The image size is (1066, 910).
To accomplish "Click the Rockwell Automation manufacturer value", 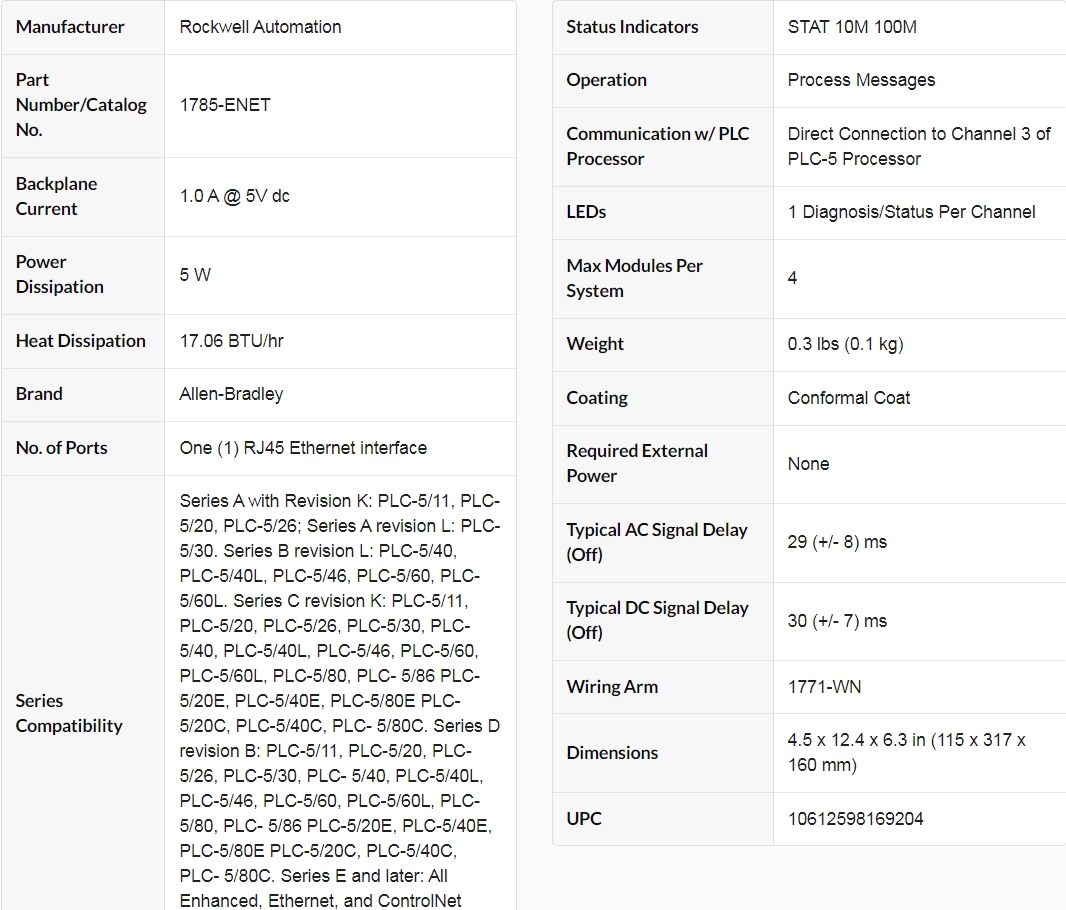I will coord(260,27).
